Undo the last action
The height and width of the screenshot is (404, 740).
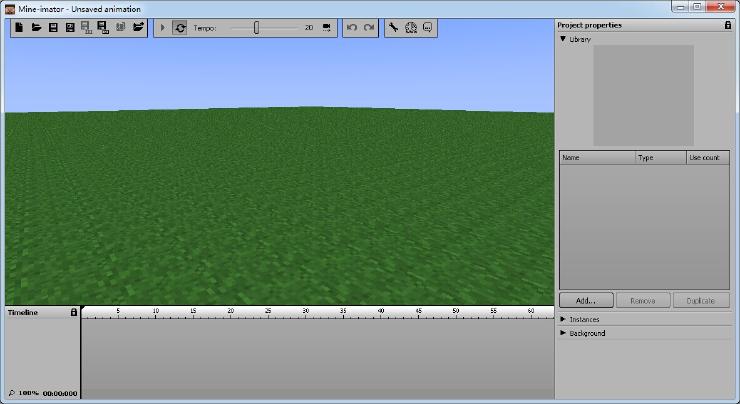(352, 28)
